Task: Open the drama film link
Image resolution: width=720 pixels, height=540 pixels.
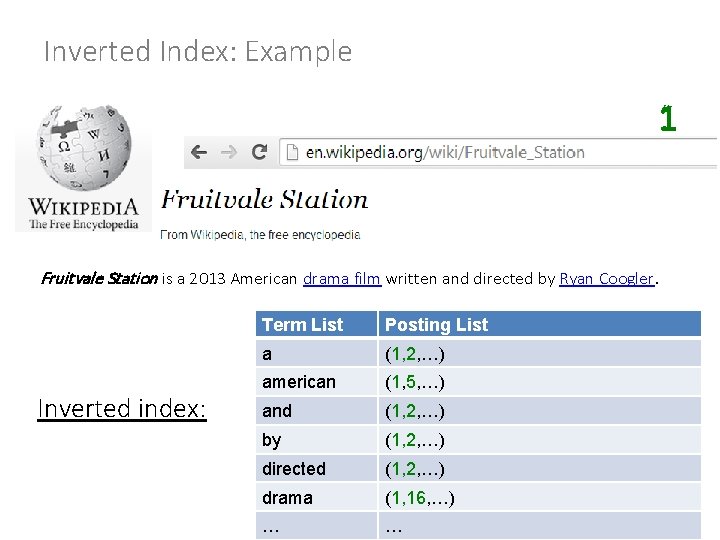Action: pos(341,279)
